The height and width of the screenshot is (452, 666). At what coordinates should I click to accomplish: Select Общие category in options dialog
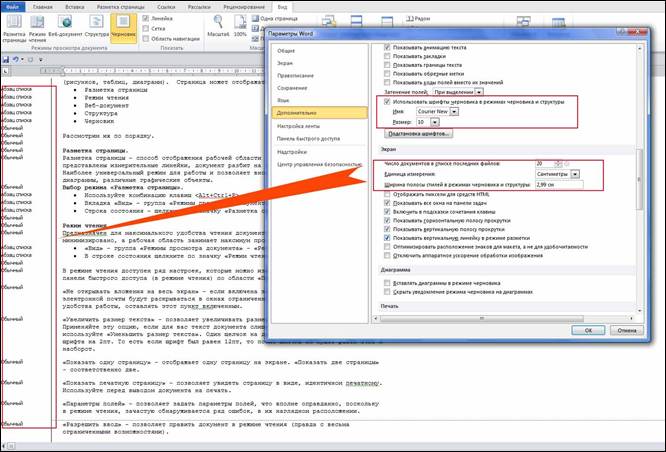point(320,51)
